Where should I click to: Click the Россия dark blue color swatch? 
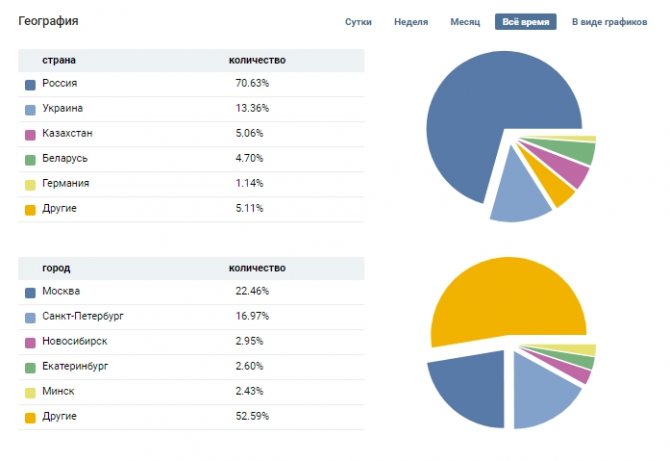(30, 85)
